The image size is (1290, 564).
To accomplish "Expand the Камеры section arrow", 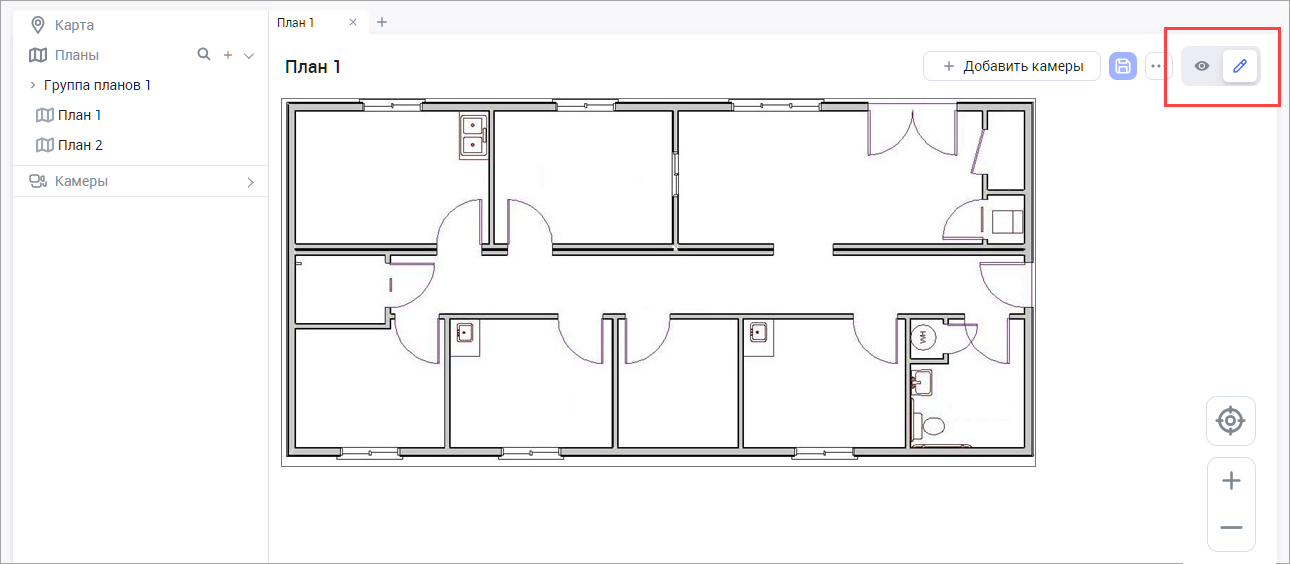I will 250,182.
